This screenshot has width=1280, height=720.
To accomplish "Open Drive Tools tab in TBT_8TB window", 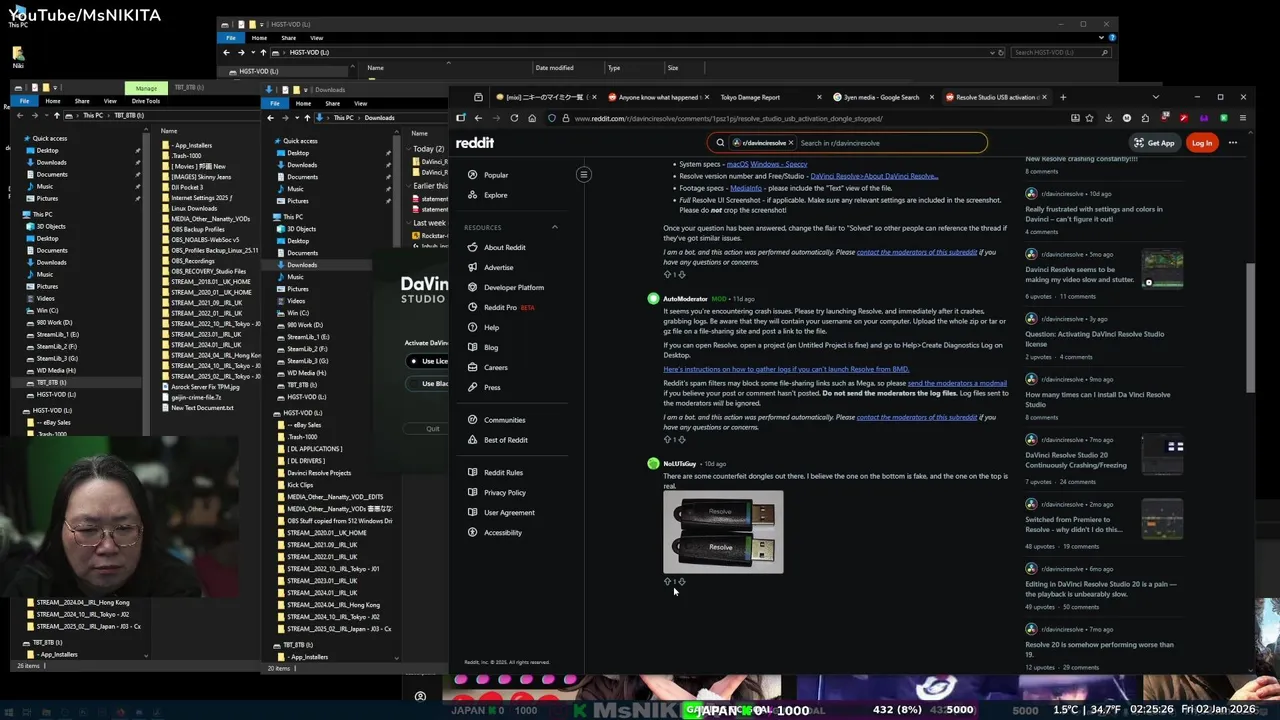I will pos(146,101).
